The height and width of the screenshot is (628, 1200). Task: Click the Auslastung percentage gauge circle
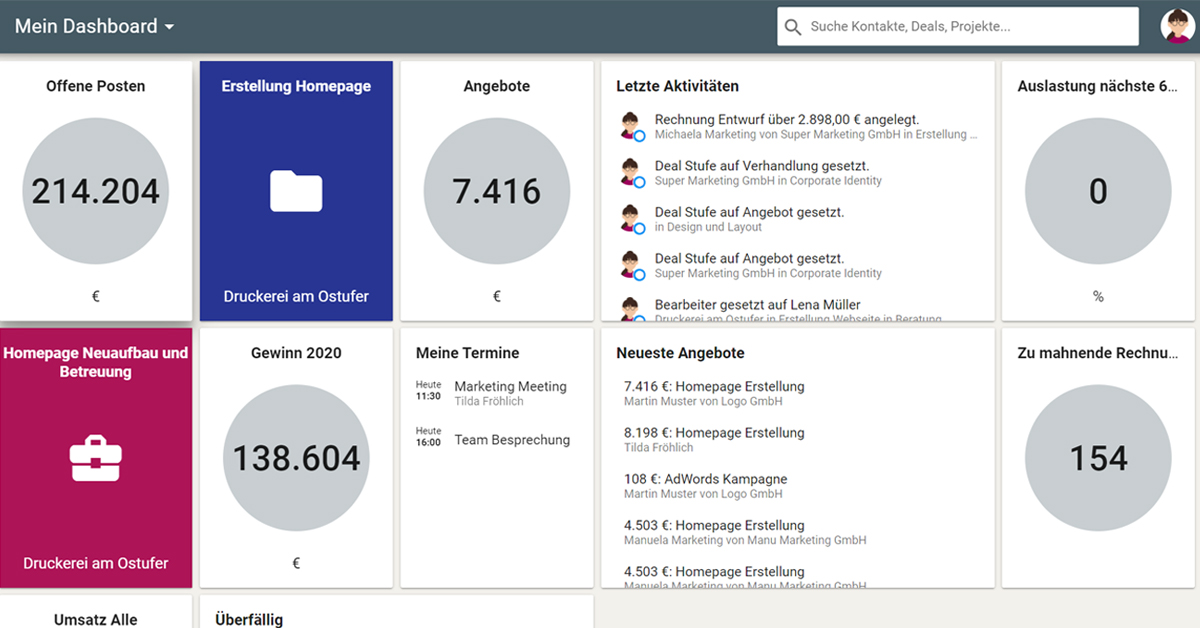pyautogui.click(x=1097, y=191)
